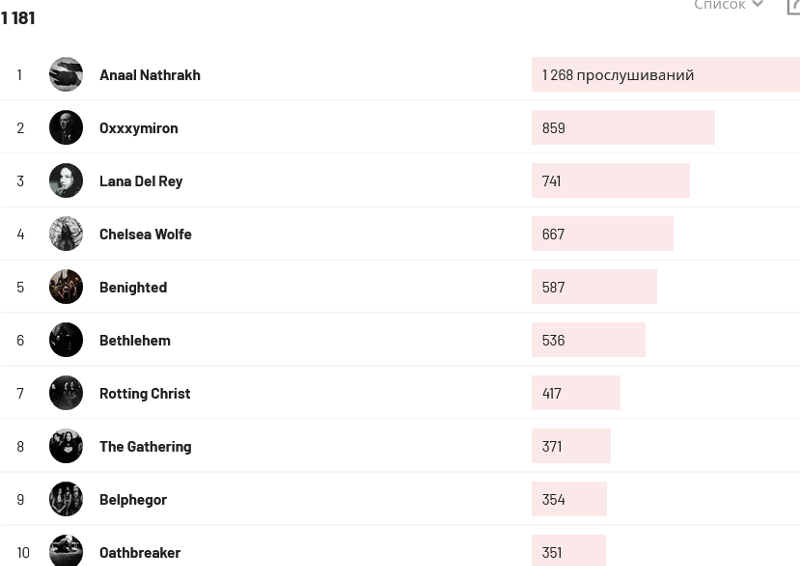Image resolution: width=800 pixels, height=566 pixels.
Task: Click the 1 268 прослушиваний bar
Action: click(x=666, y=75)
